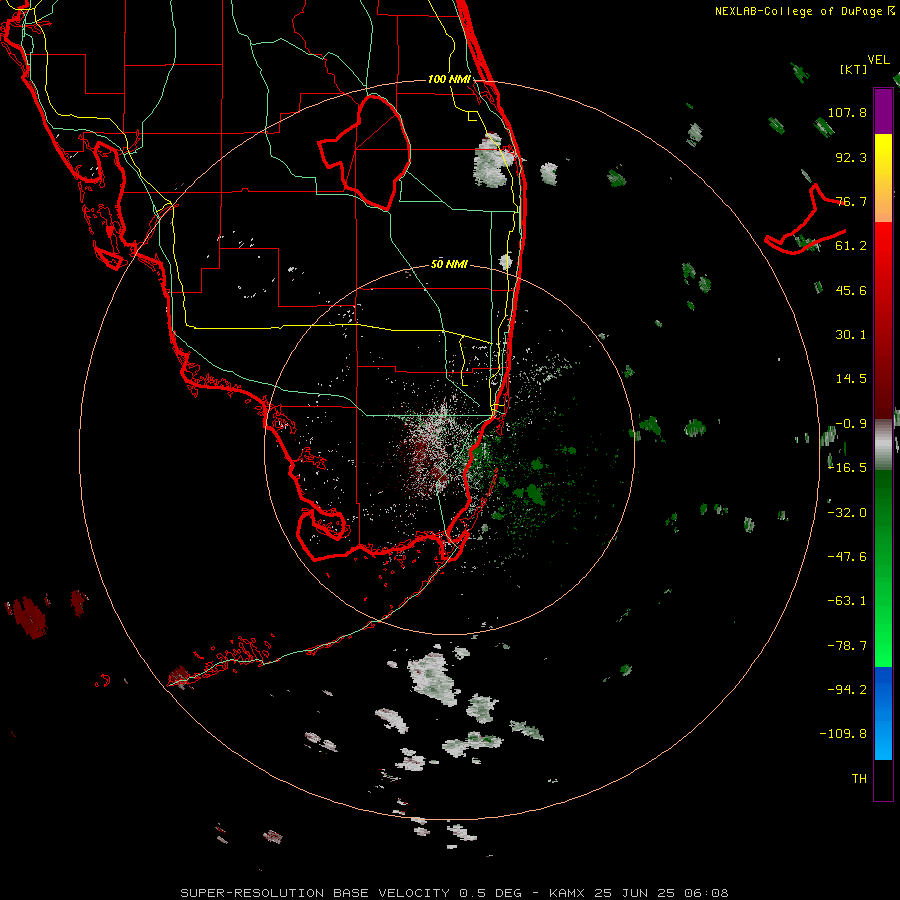Select the 61.2 legend value

click(x=851, y=246)
